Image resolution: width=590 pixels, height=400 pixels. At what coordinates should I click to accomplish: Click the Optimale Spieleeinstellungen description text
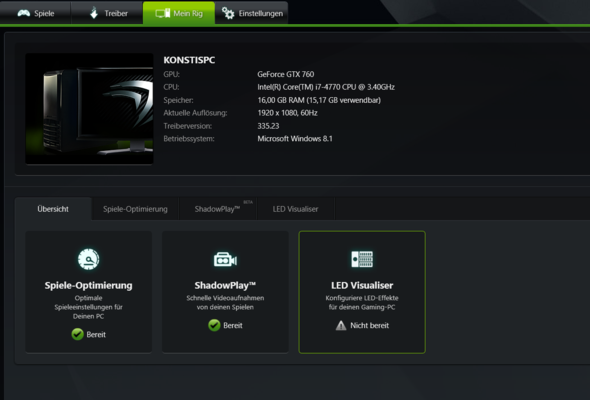(x=88, y=307)
